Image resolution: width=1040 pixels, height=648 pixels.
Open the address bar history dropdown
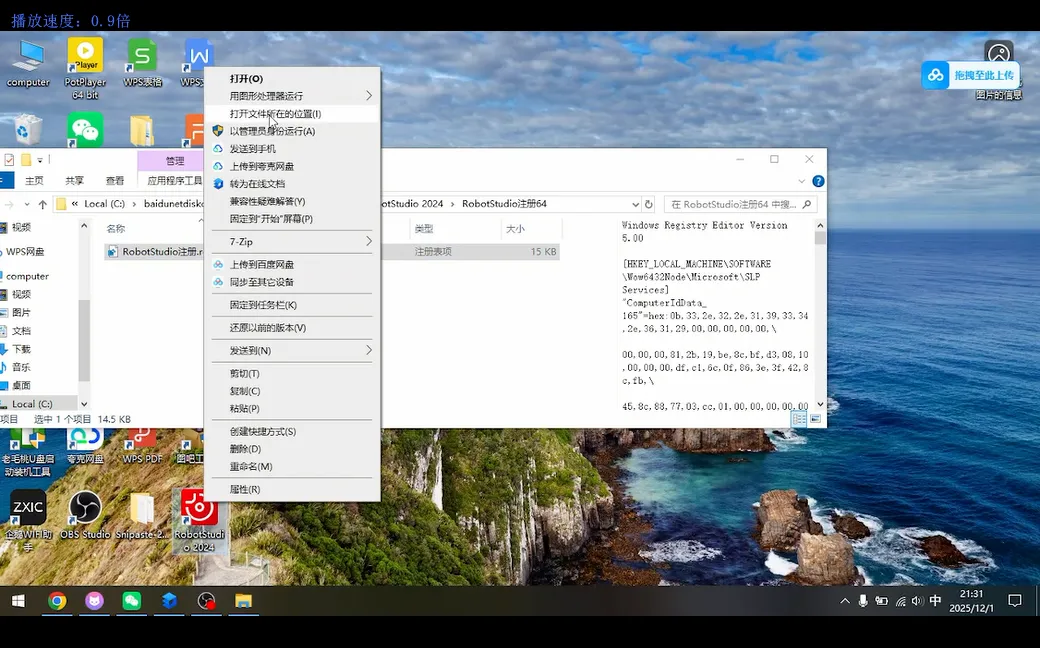pyautogui.click(x=638, y=203)
